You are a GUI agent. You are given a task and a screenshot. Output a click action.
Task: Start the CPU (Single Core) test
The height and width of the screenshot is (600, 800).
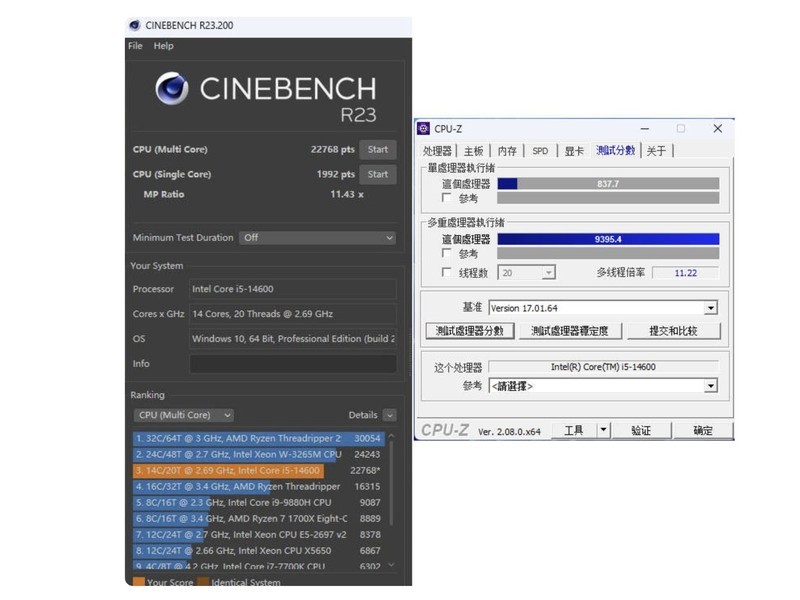[x=378, y=174]
